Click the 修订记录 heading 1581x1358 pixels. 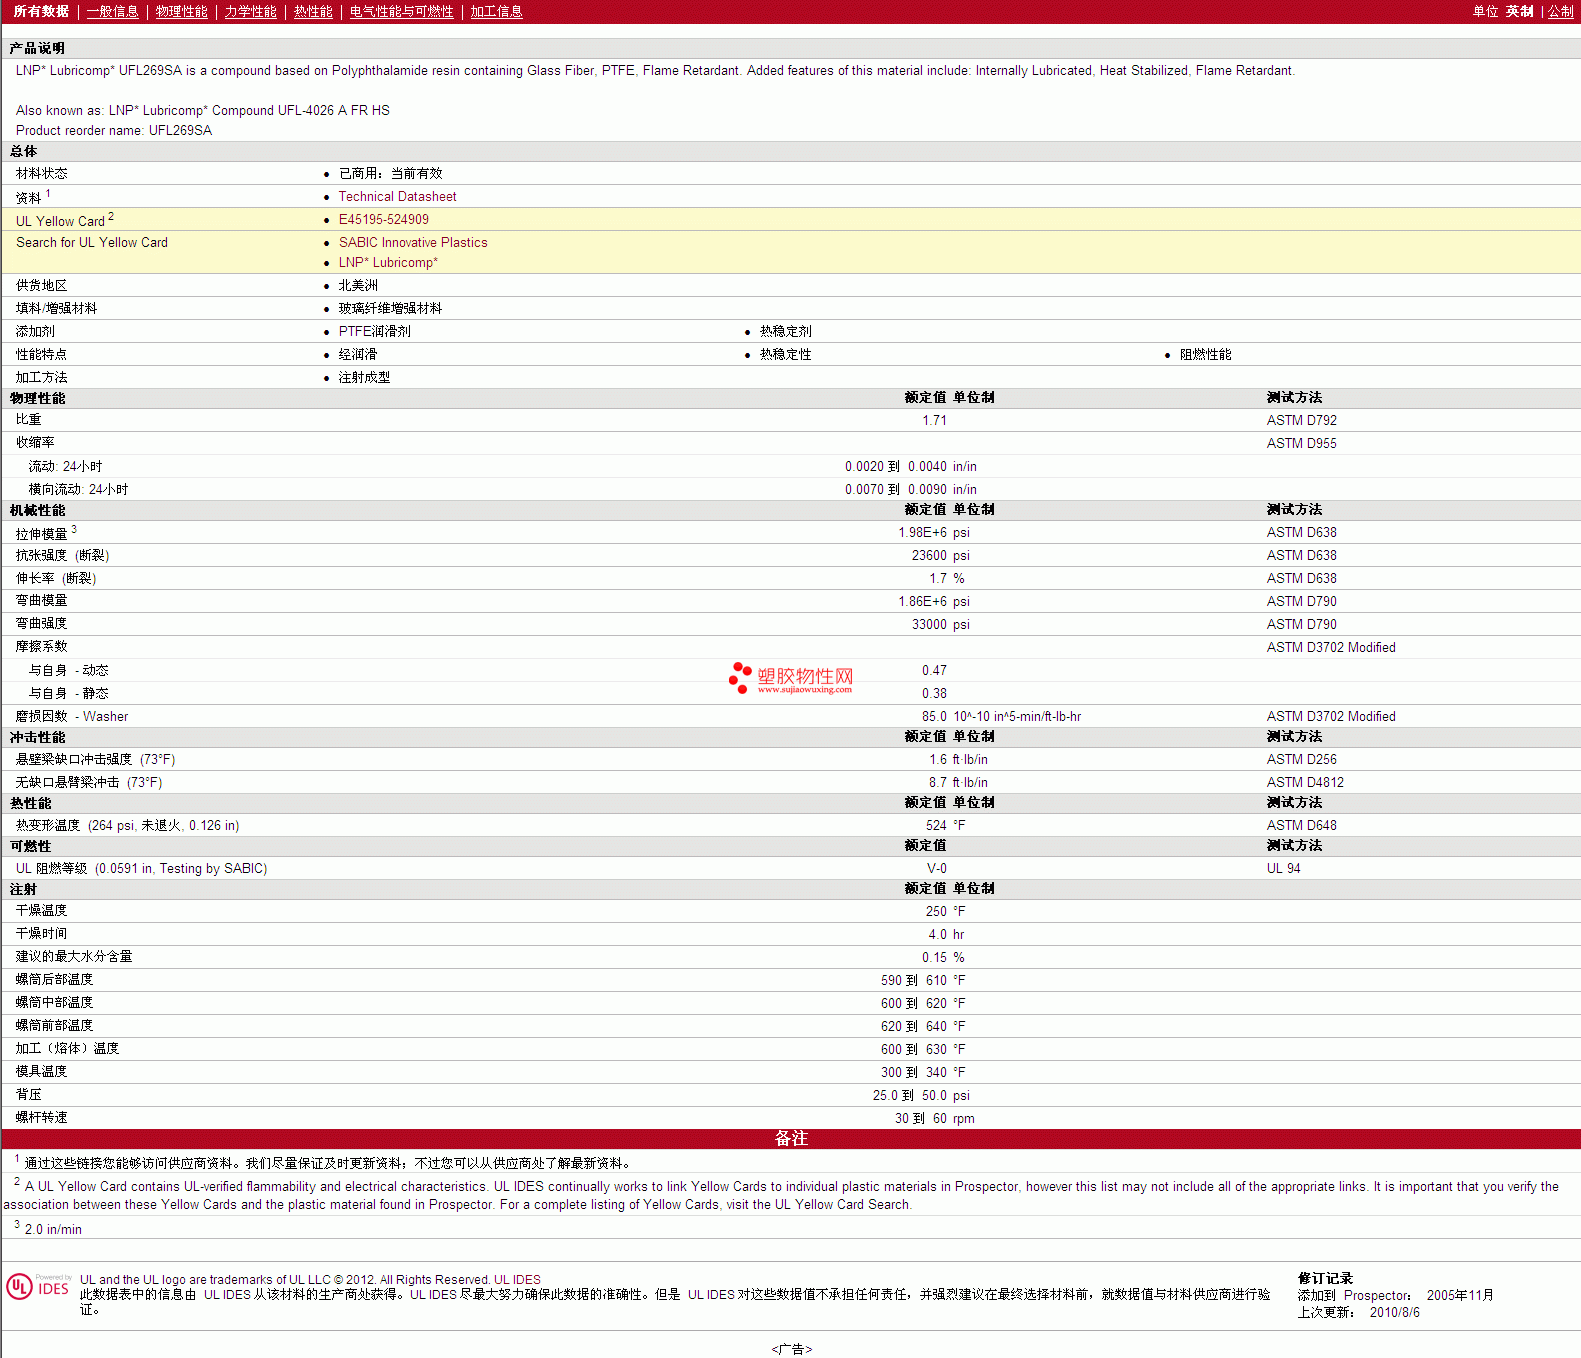click(1325, 1279)
